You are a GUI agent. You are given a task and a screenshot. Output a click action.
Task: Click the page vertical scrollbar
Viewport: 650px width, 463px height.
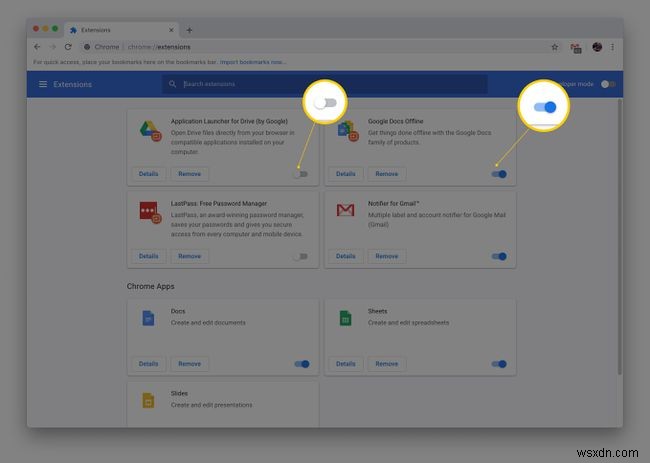(x=620, y=236)
